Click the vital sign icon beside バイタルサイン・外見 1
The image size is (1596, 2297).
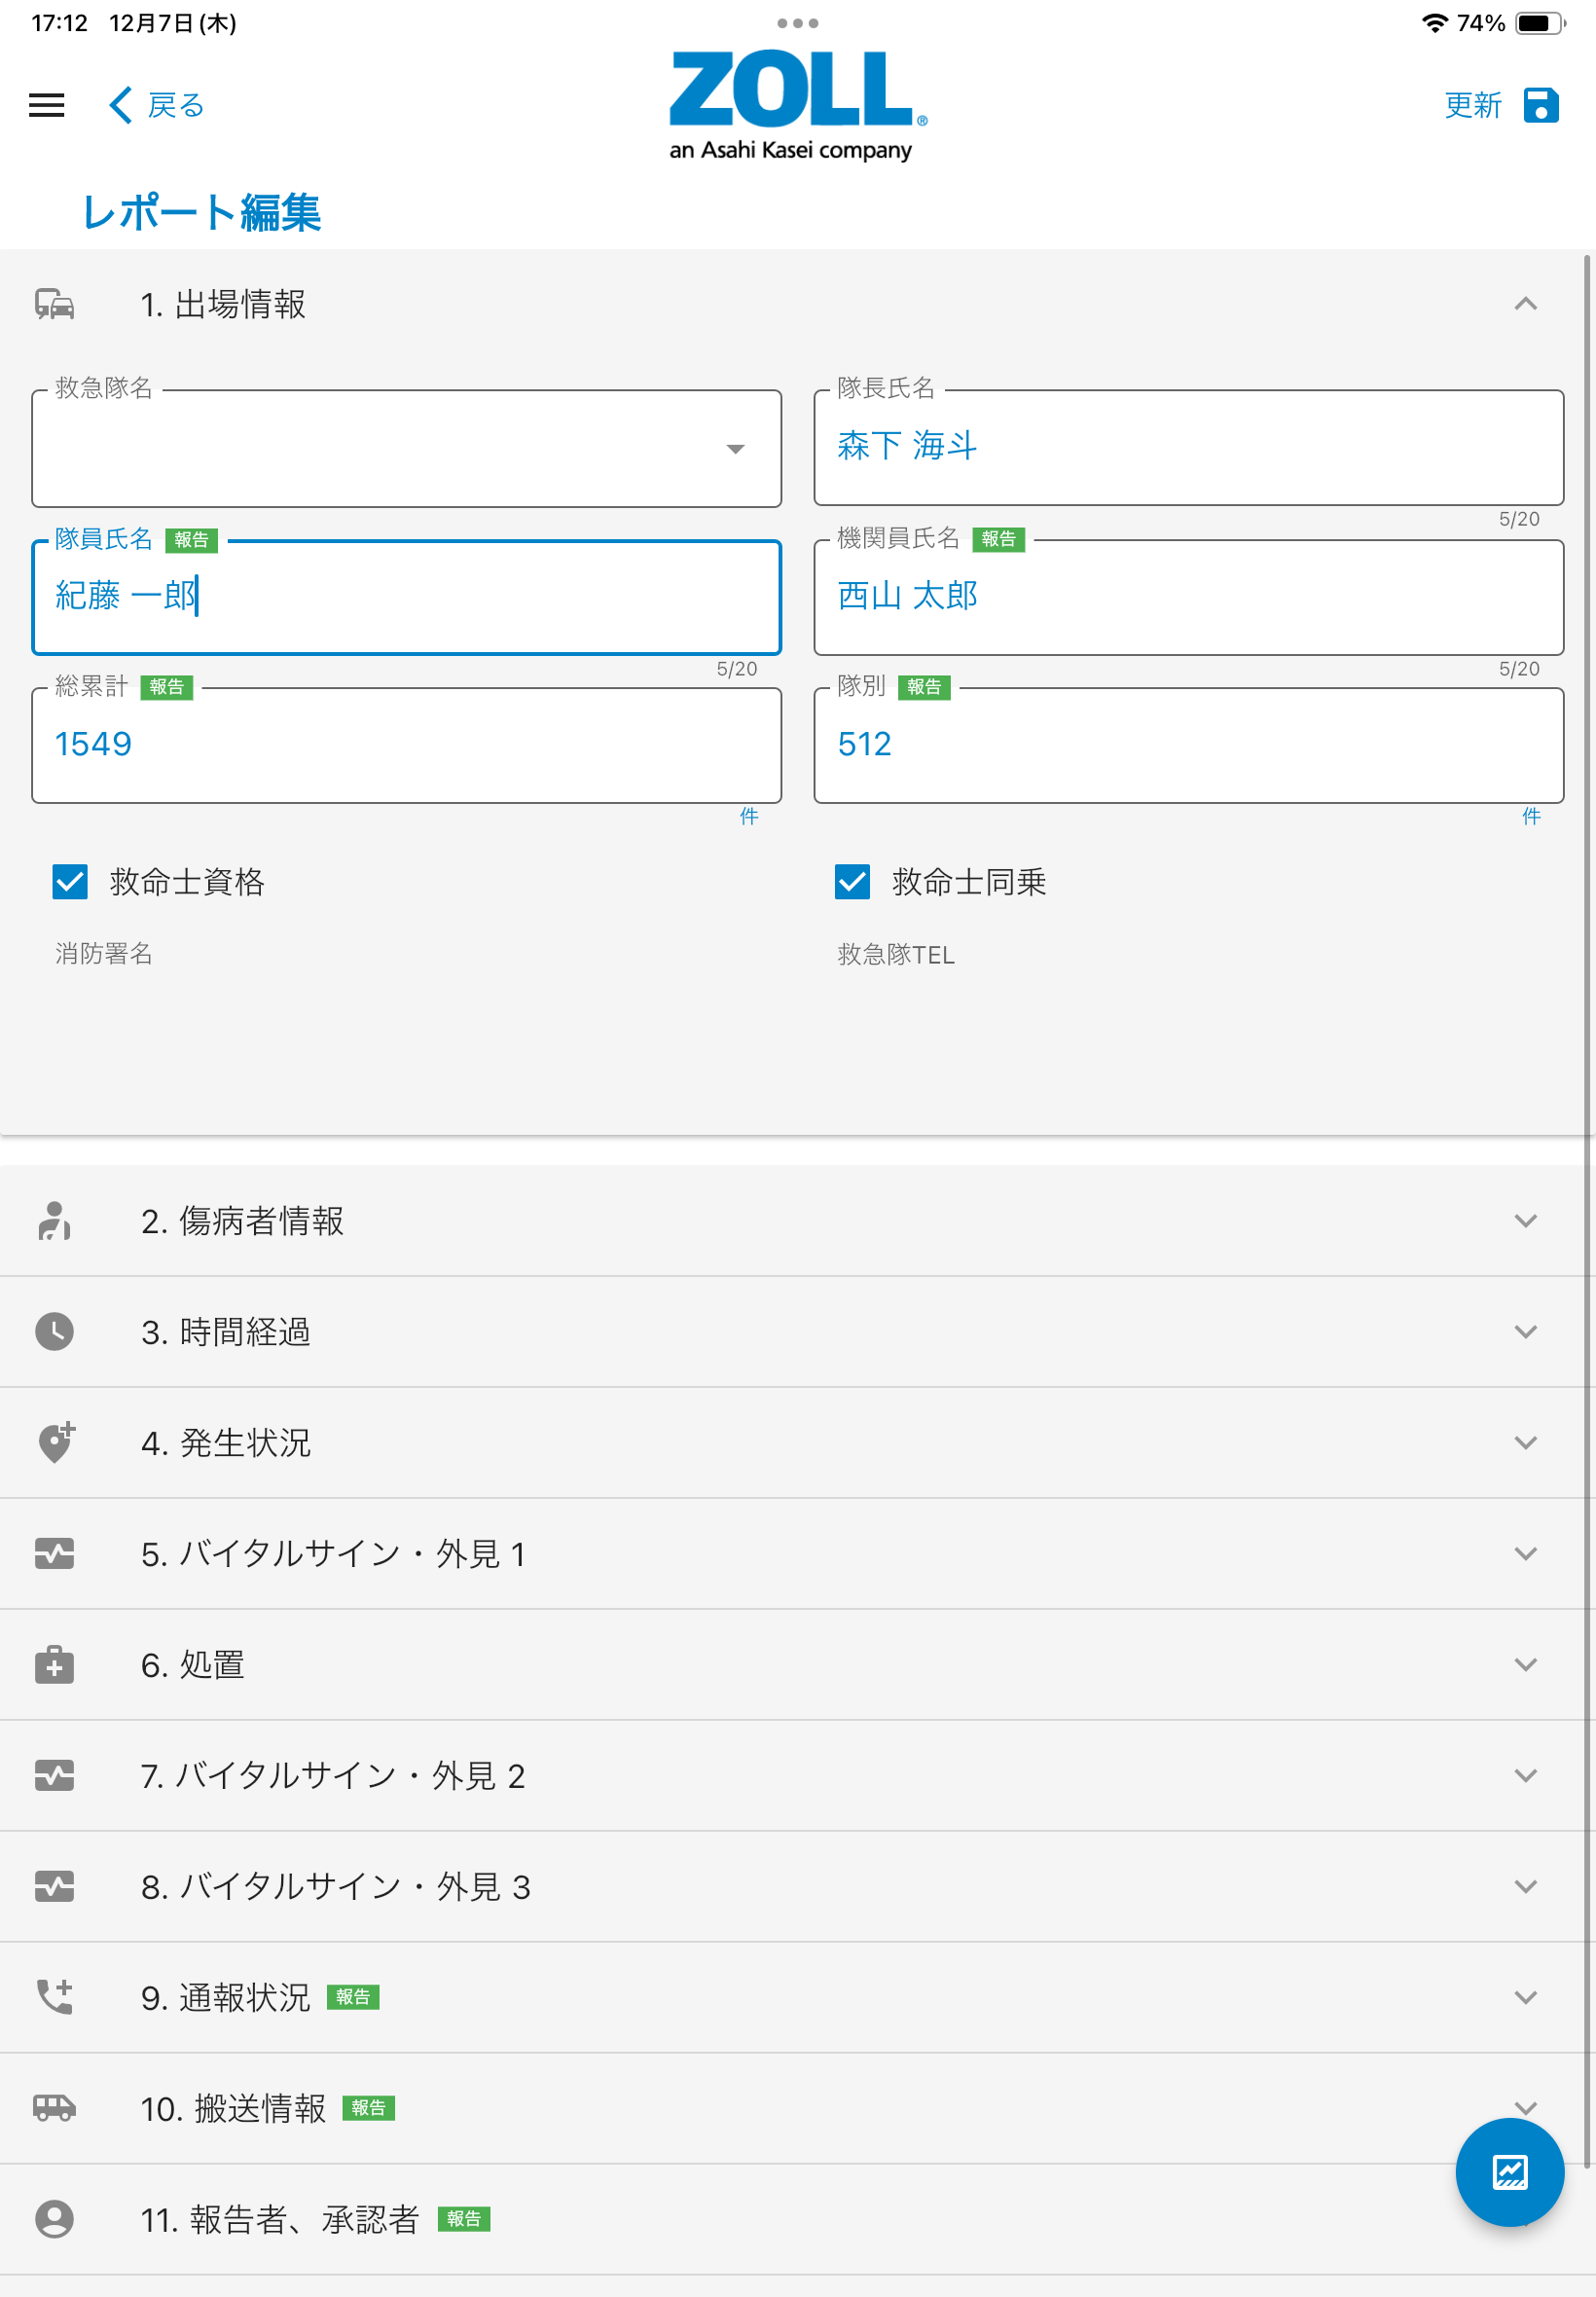55,1553
